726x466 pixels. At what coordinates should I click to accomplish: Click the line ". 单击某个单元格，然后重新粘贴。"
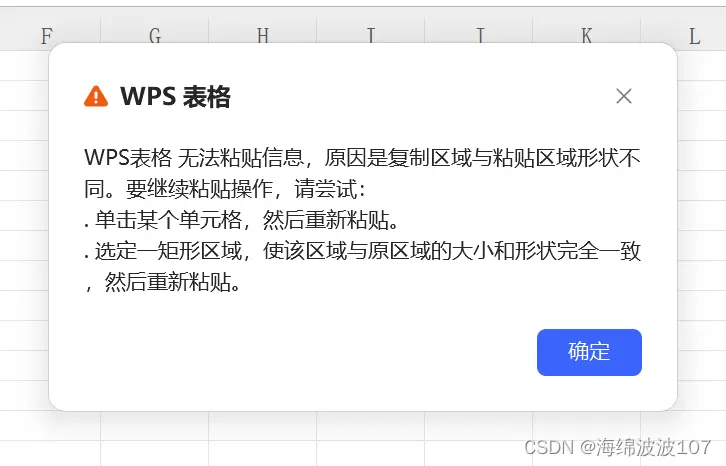(x=241, y=220)
